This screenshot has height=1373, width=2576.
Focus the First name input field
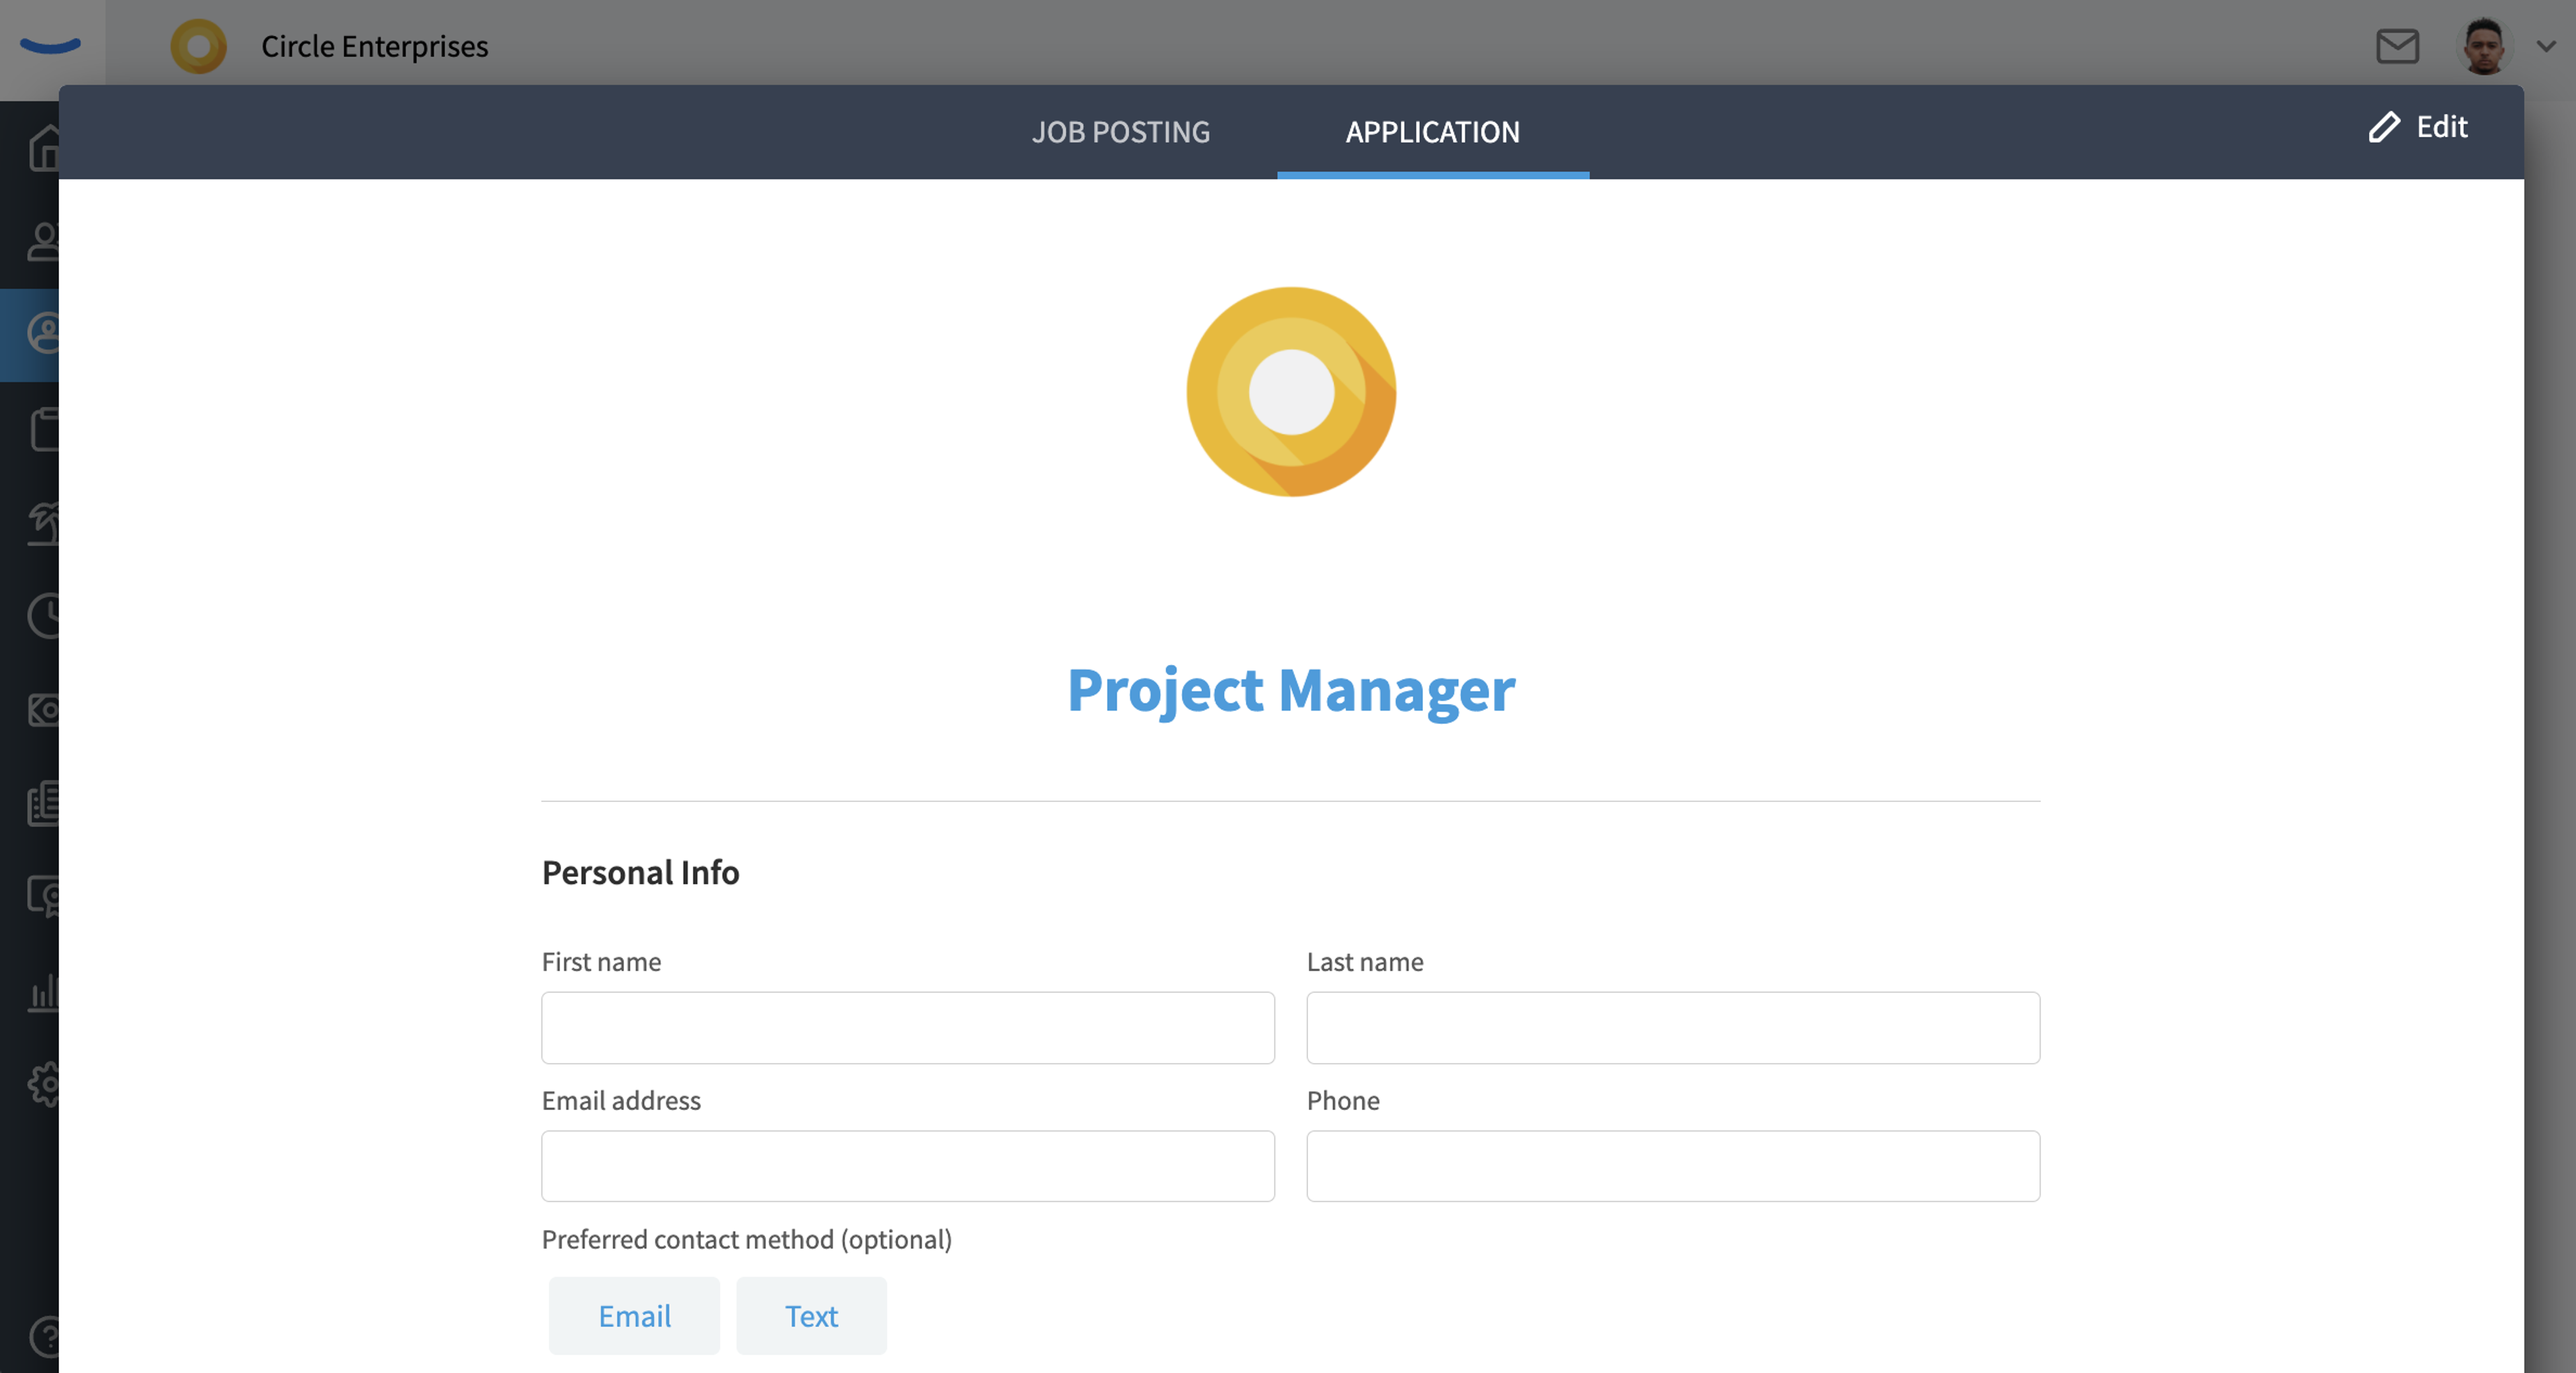tap(908, 1028)
